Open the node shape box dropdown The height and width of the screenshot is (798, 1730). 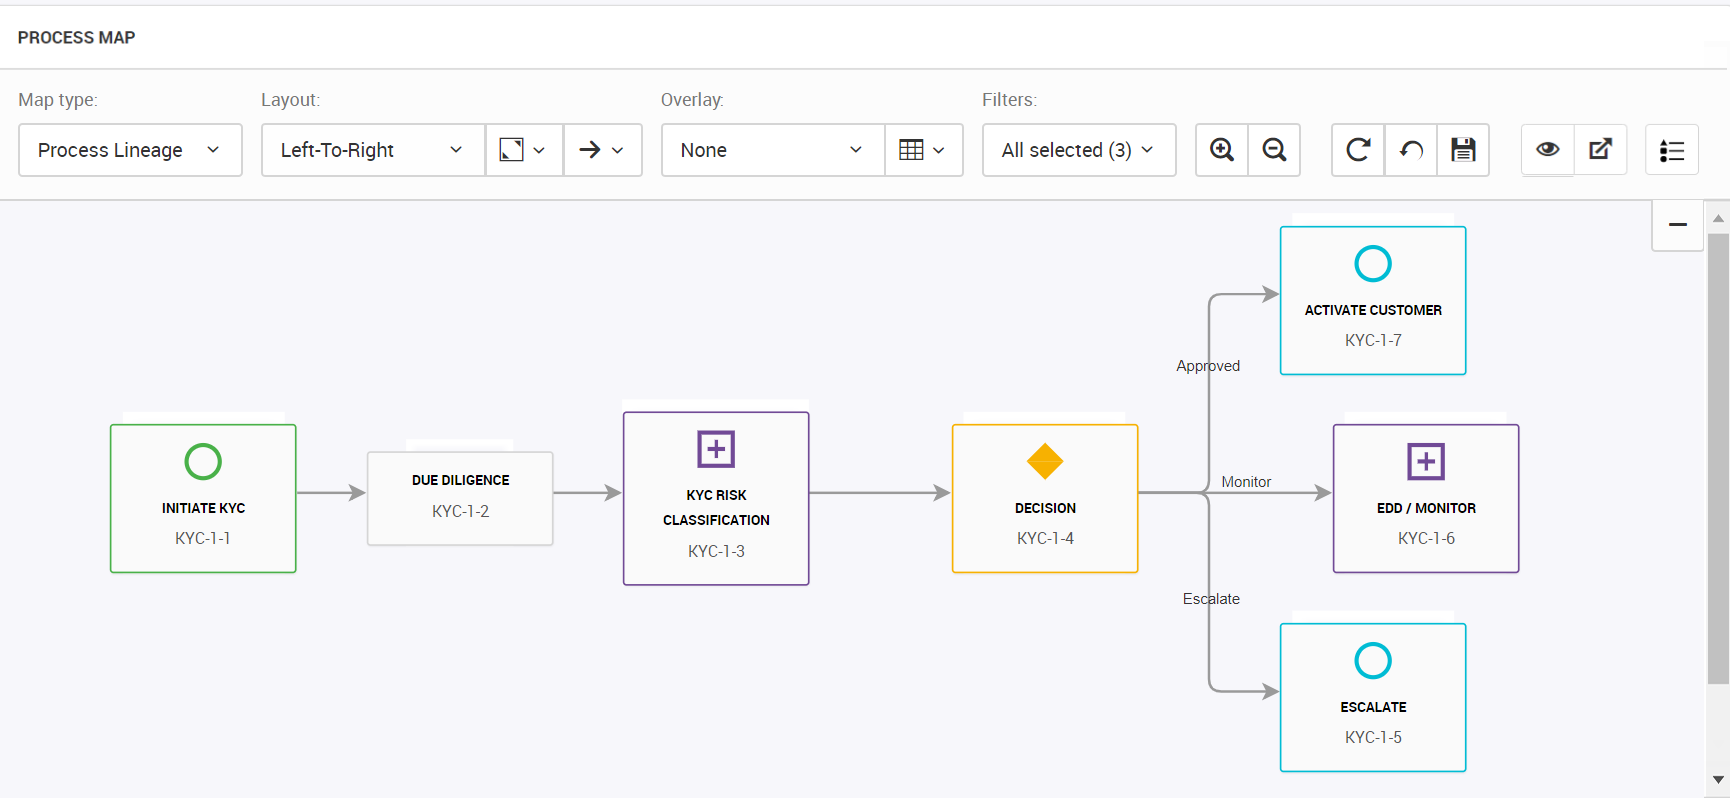tap(524, 150)
